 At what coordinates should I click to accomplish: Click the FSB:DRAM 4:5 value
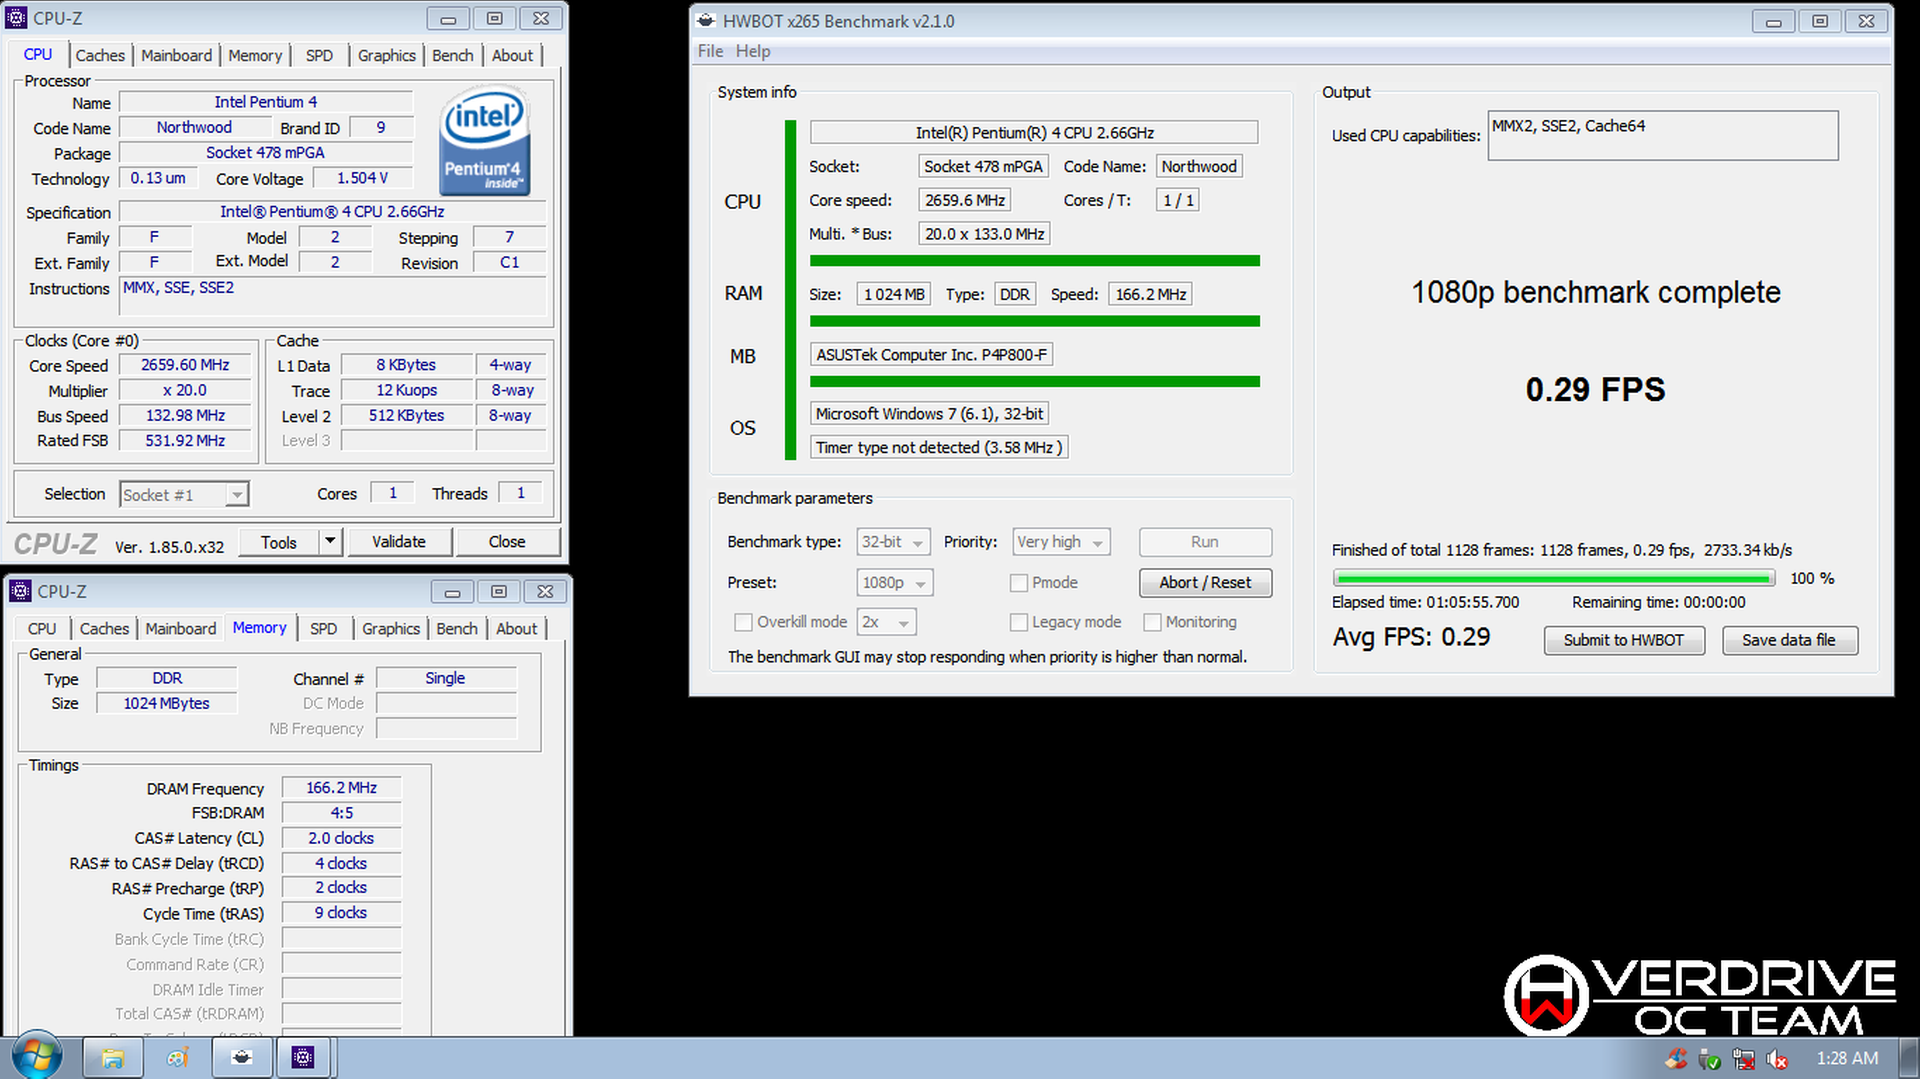point(341,813)
